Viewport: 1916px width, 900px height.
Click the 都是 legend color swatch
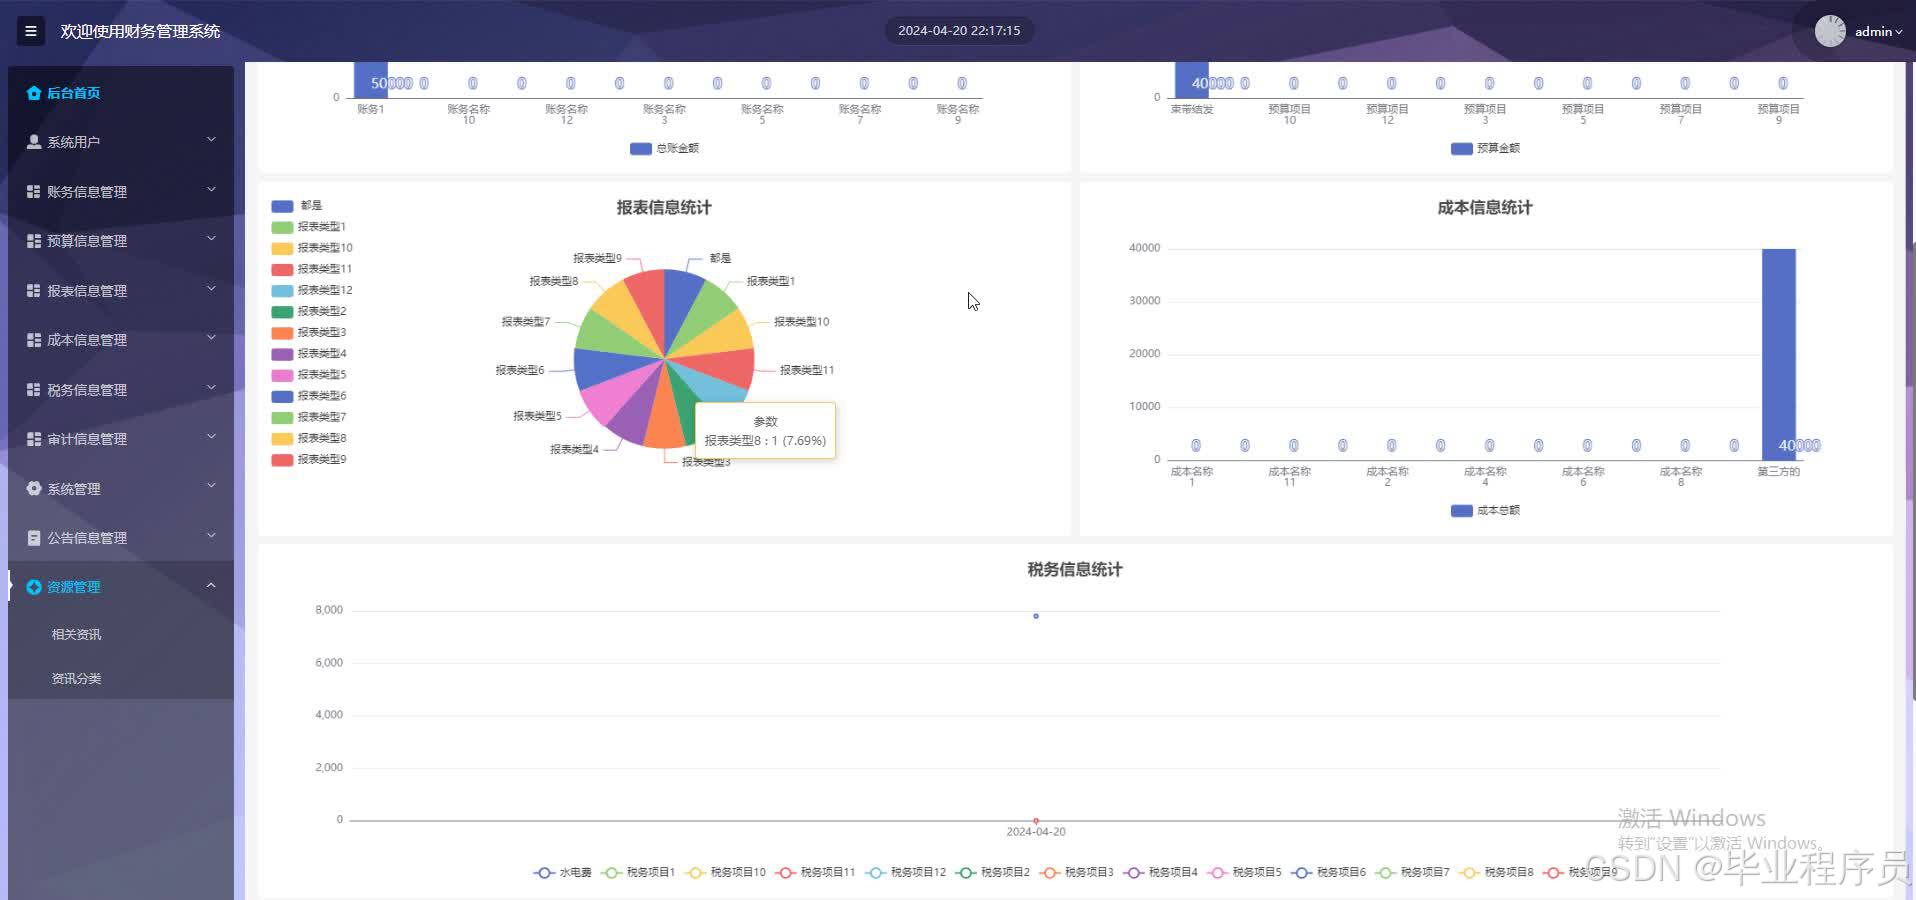click(x=281, y=205)
